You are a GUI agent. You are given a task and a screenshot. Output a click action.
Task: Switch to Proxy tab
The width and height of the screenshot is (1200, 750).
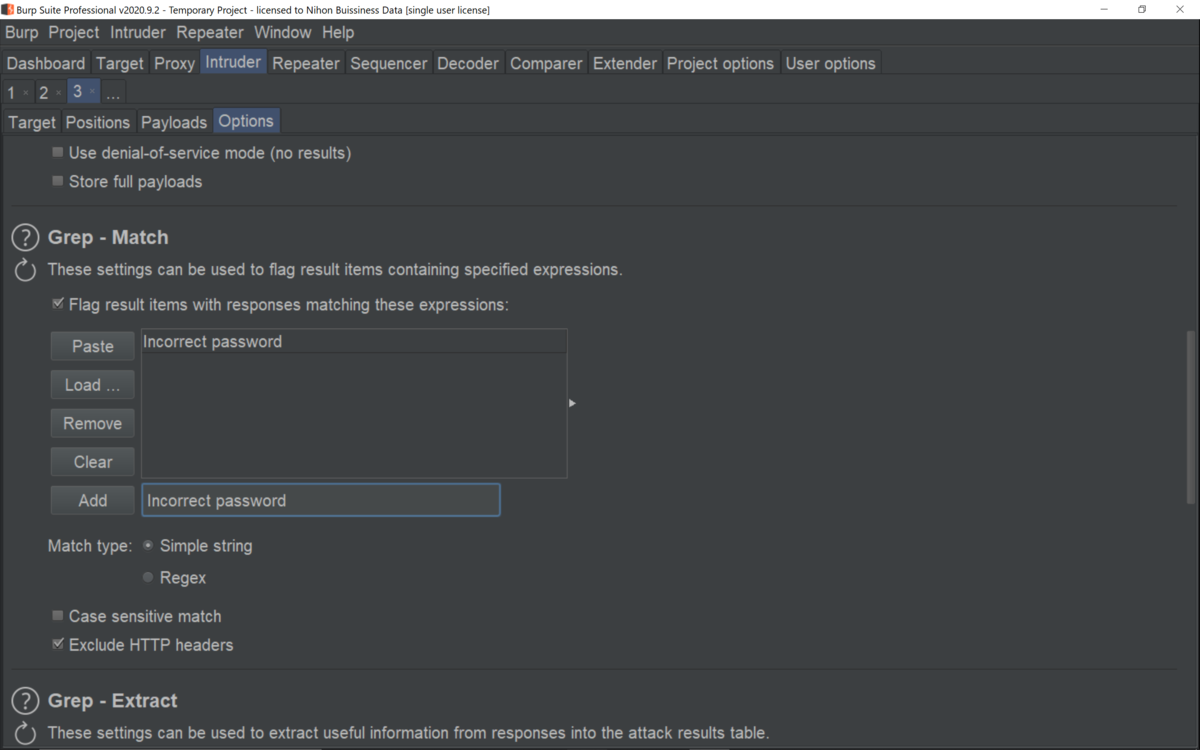(174, 63)
